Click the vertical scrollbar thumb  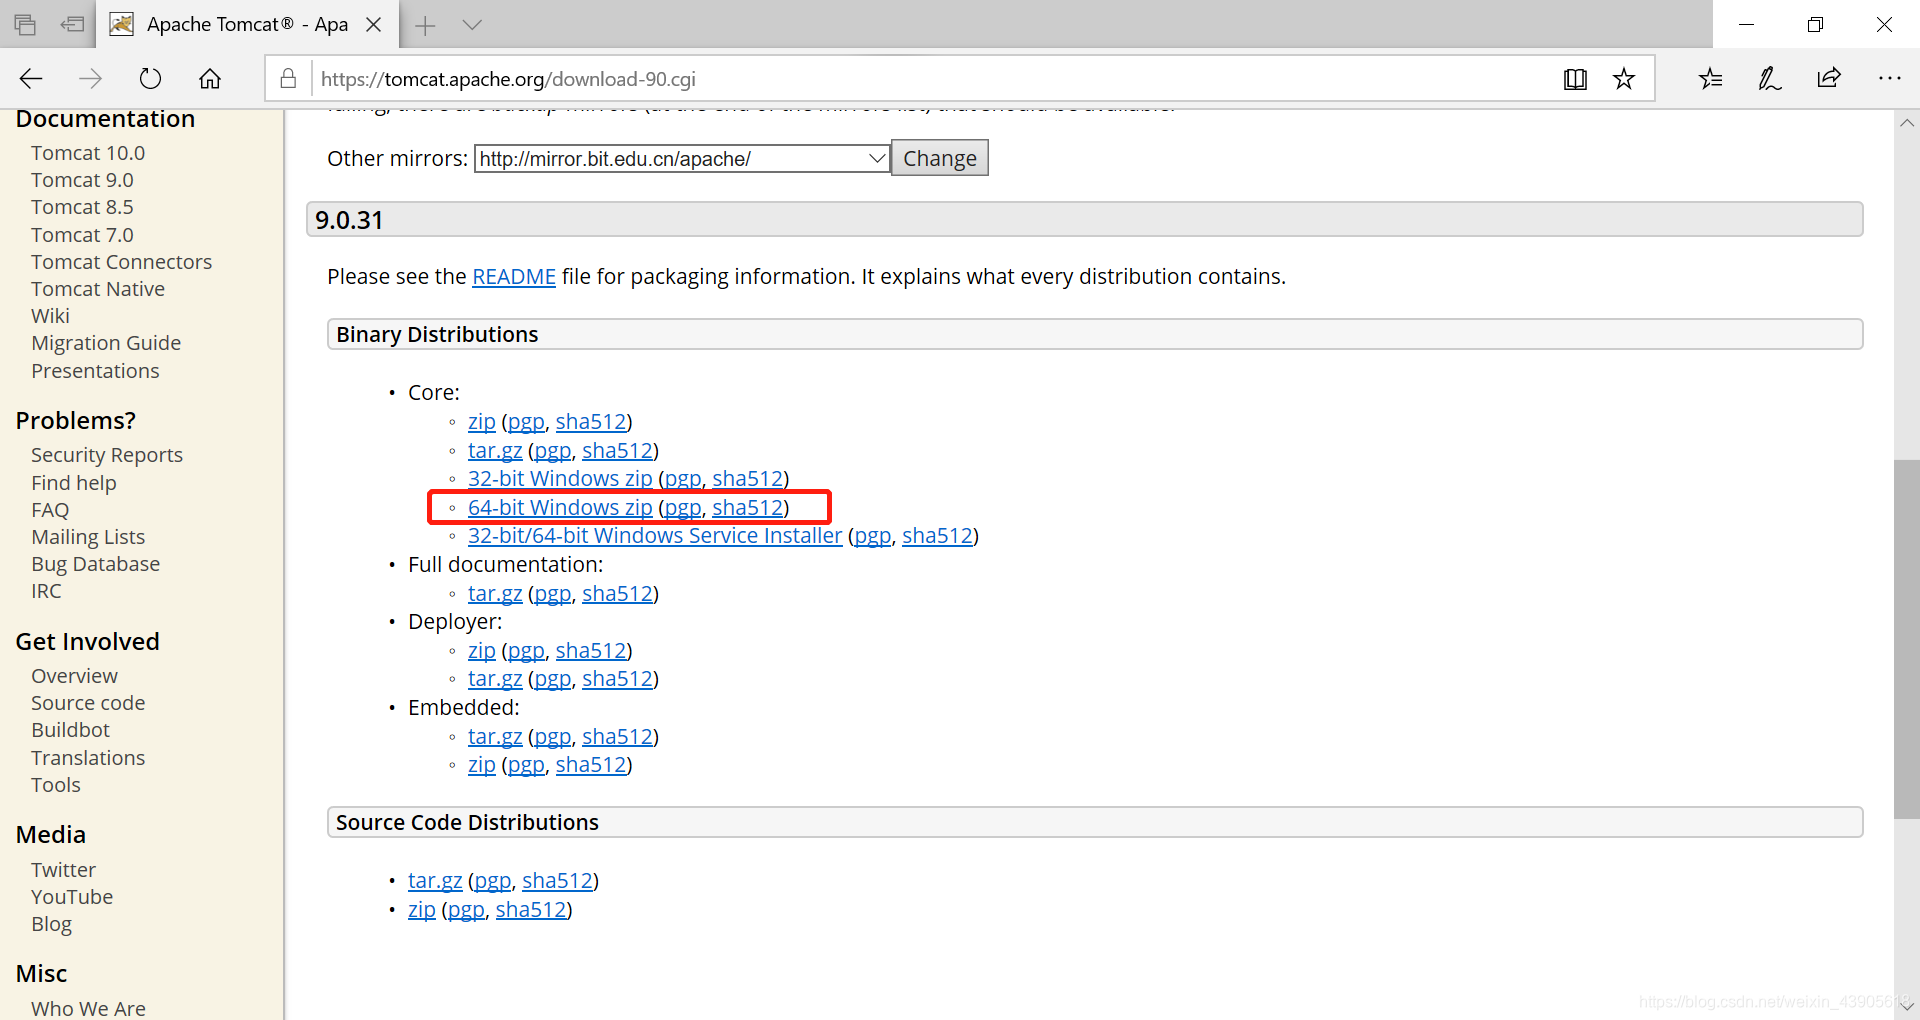pos(1906,639)
